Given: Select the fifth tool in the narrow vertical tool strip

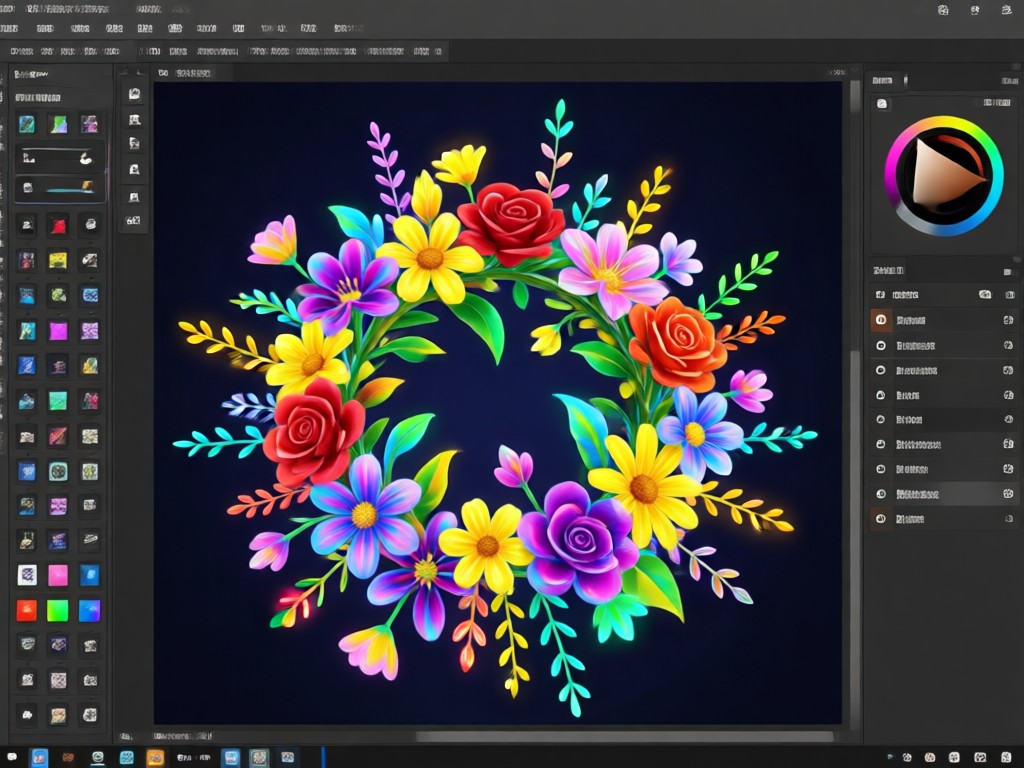Looking at the screenshot, I should pyautogui.click(x=135, y=197).
